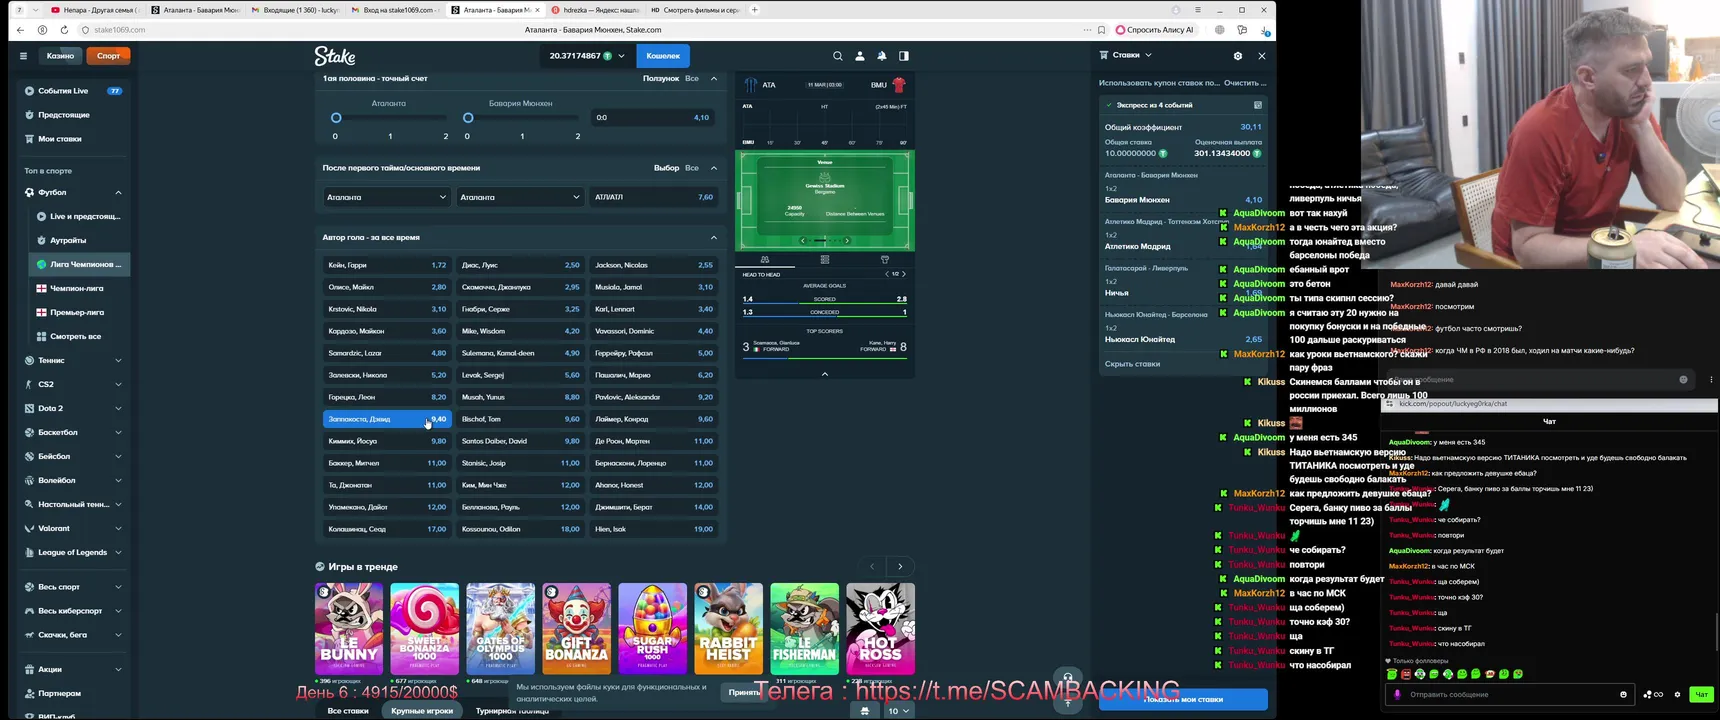Image resolution: width=1720 pixels, height=720 pixels.
Task: Click Скрыть ставки link in bet slip
Action: tap(1132, 364)
